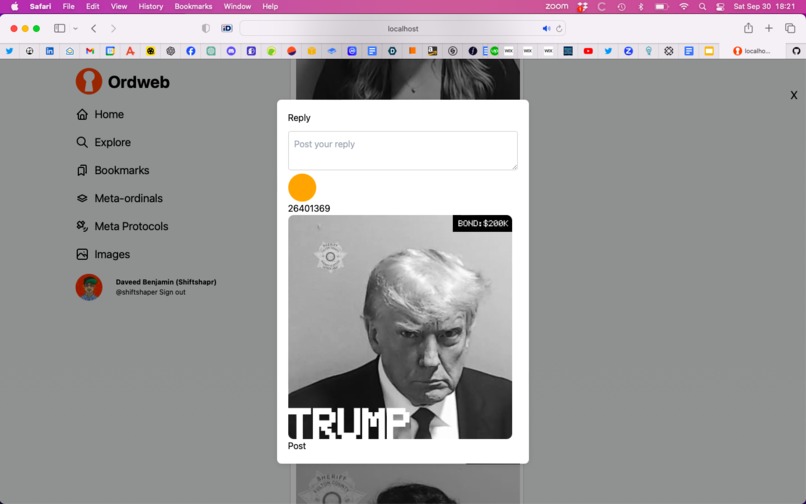
Task: Open the Bookmarks menu in menu bar
Action: (193, 7)
